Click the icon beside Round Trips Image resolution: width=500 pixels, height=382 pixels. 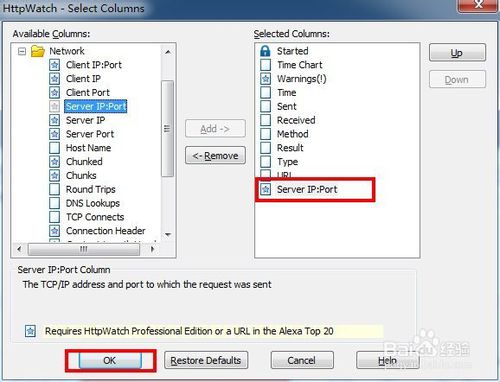click(54, 189)
